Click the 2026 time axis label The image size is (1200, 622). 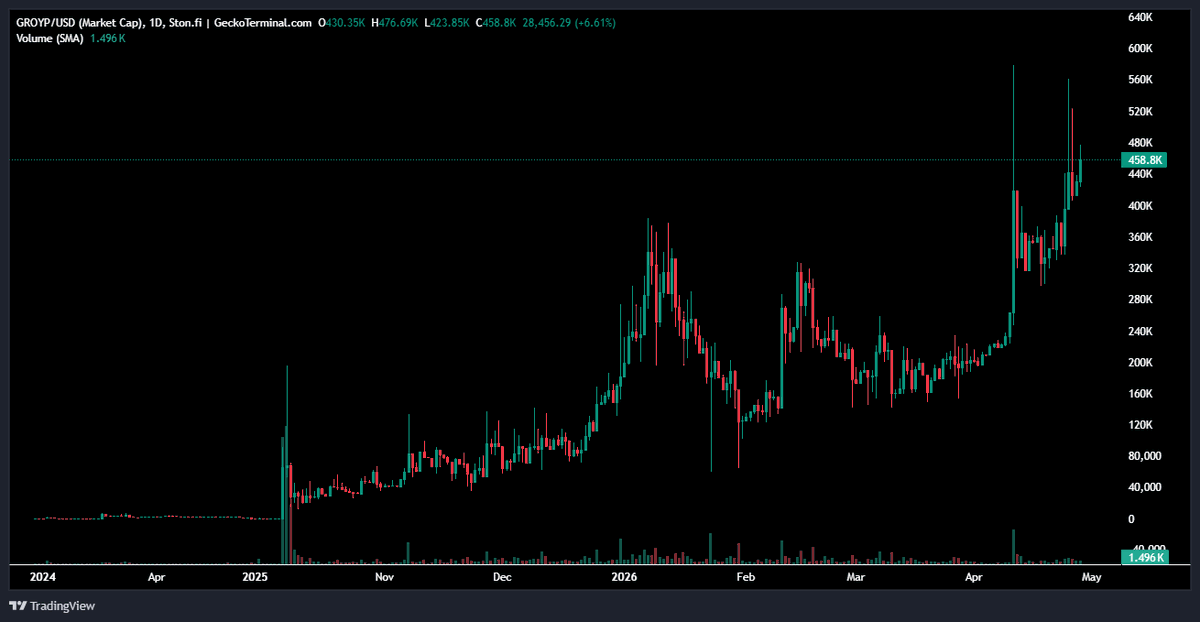click(x=625, y=577)
